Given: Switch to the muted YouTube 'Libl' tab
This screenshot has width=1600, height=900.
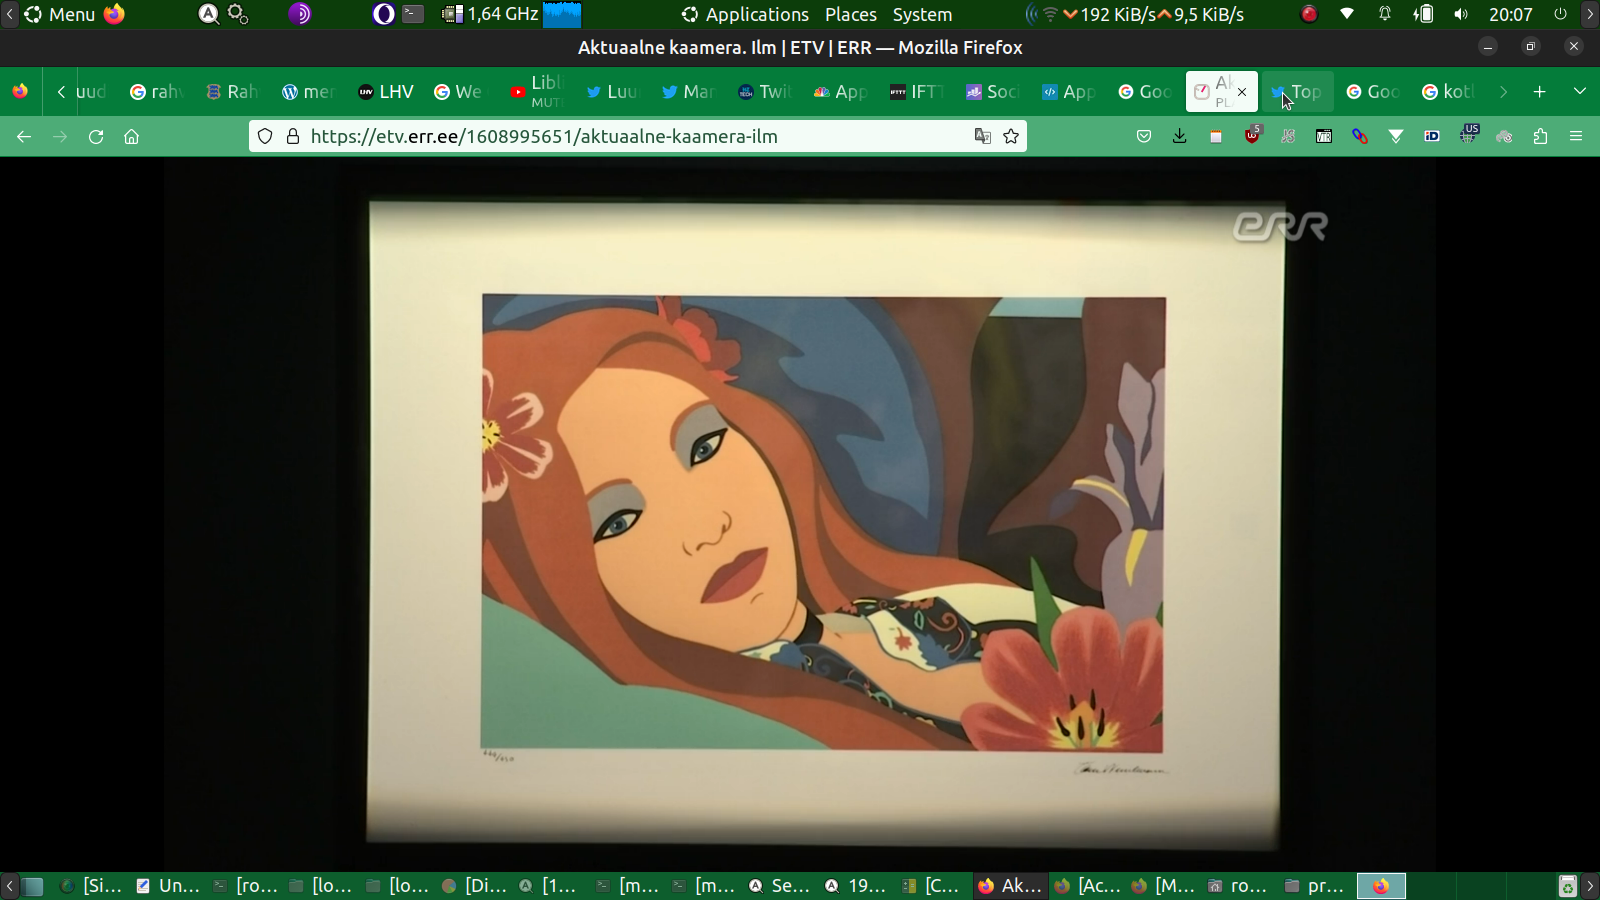Looking at the screenshot, I should (x=538, y=92).
